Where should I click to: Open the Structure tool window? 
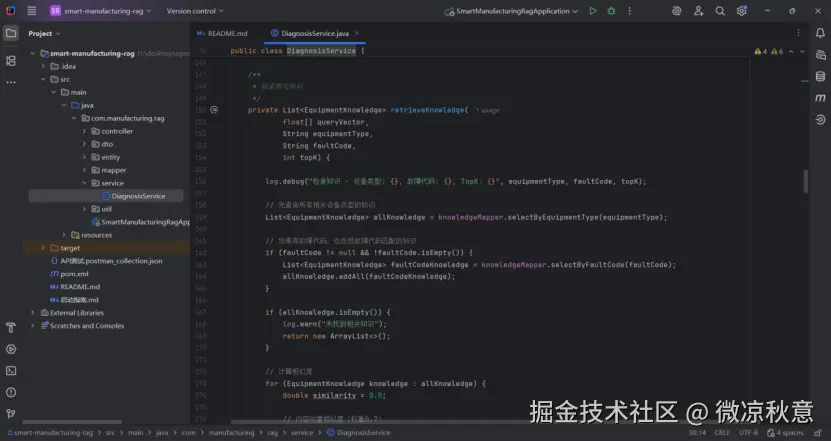tap(11, 61)
